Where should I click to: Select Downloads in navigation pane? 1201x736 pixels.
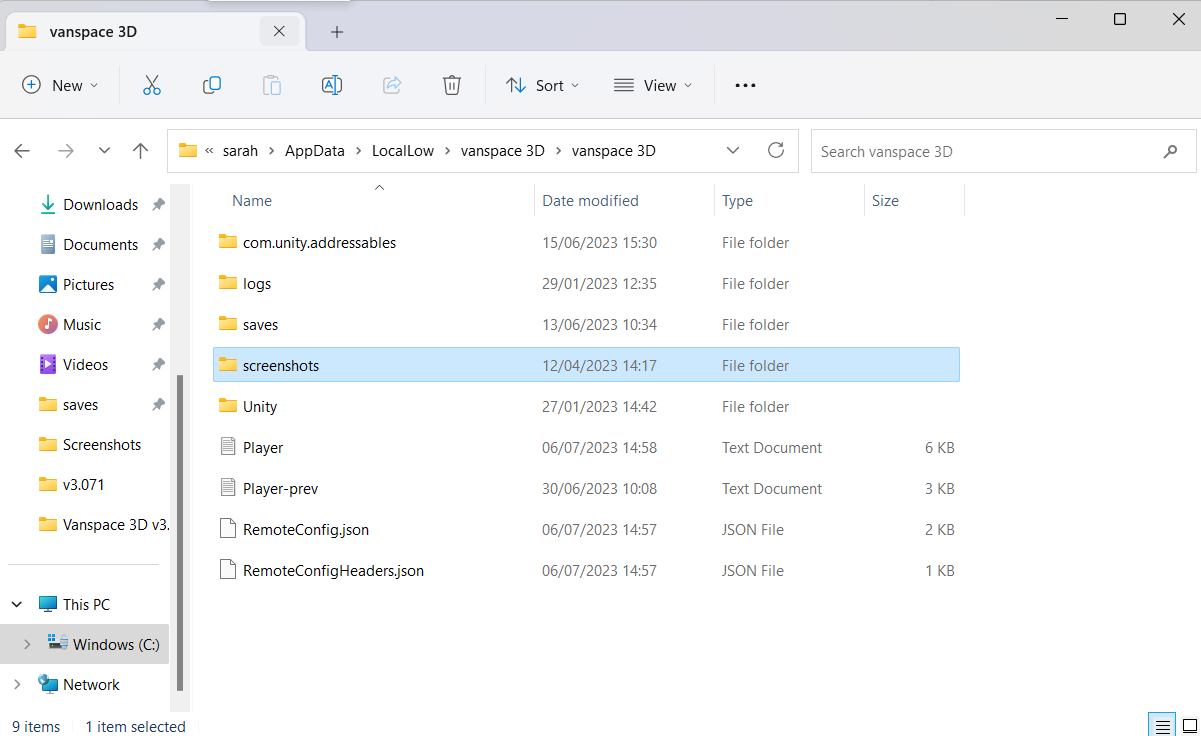[100, 204]
